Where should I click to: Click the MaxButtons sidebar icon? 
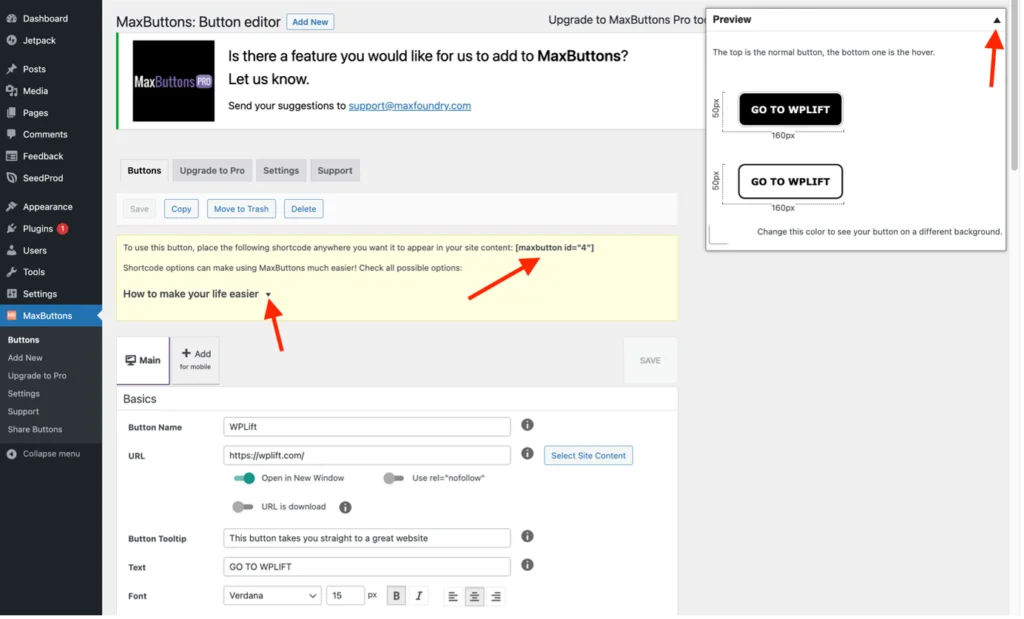12,315
